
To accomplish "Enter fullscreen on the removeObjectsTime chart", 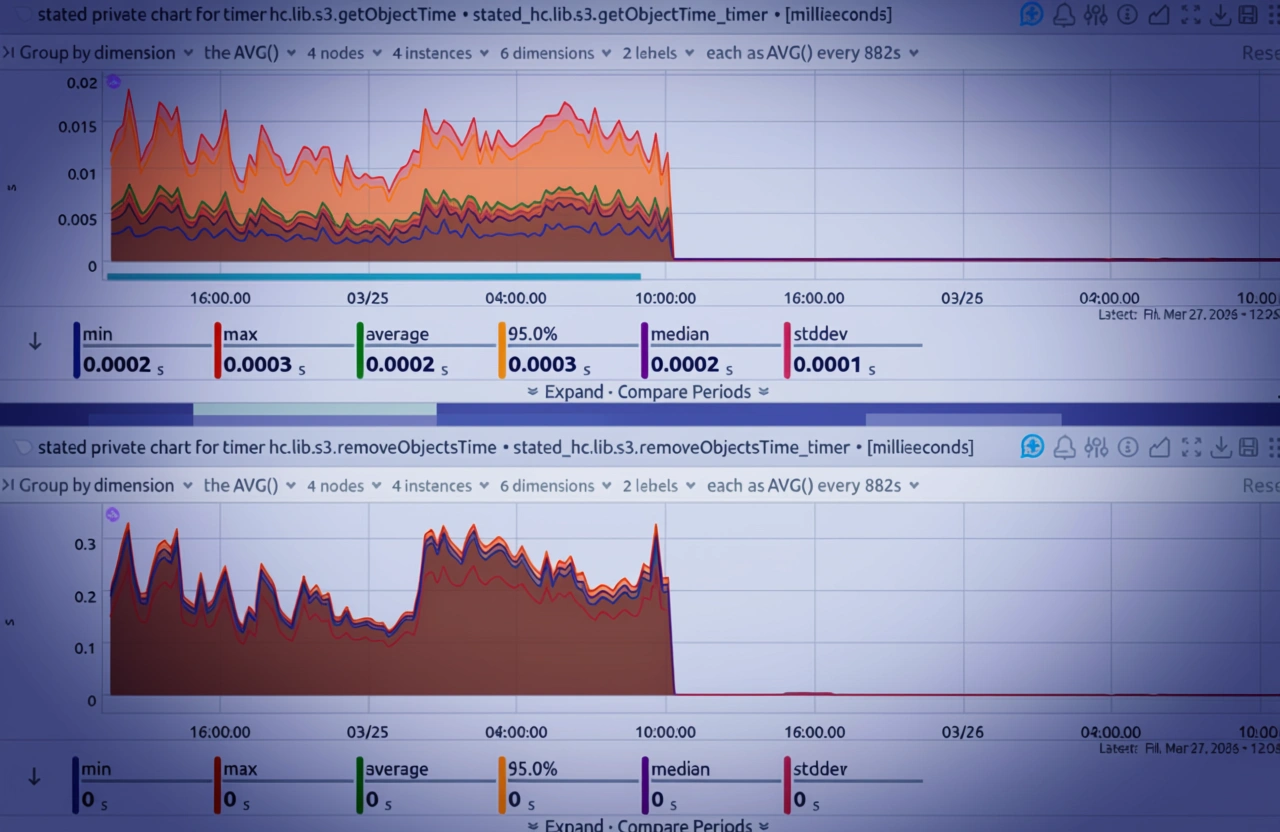I will coord(1190,447).
